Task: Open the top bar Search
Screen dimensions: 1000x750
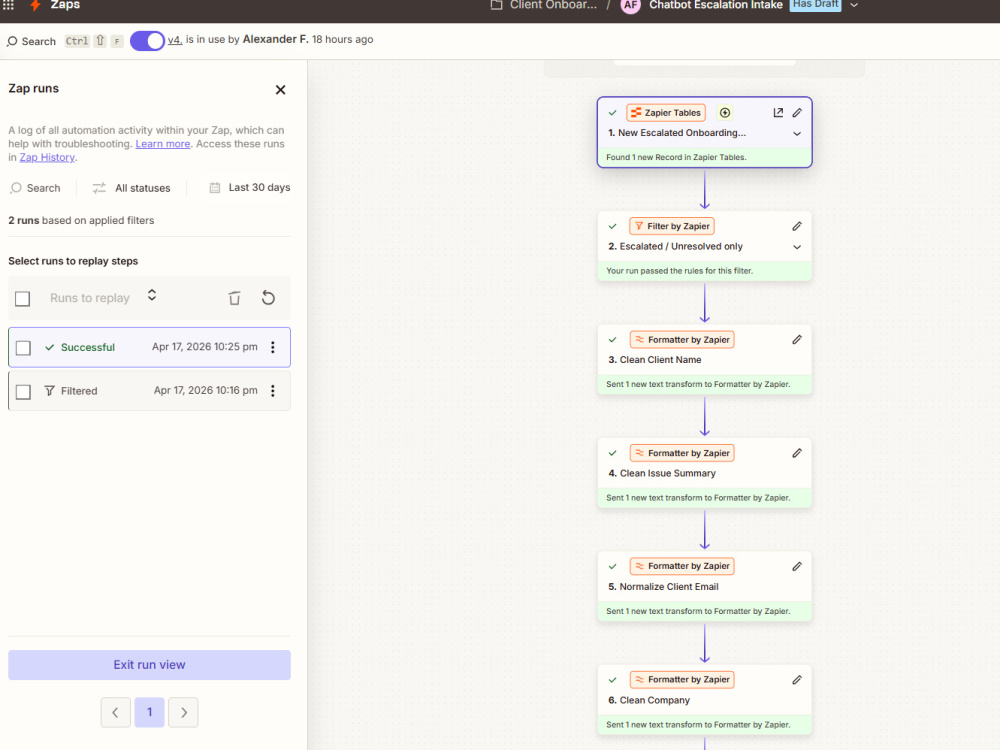Action: point(32,41)
